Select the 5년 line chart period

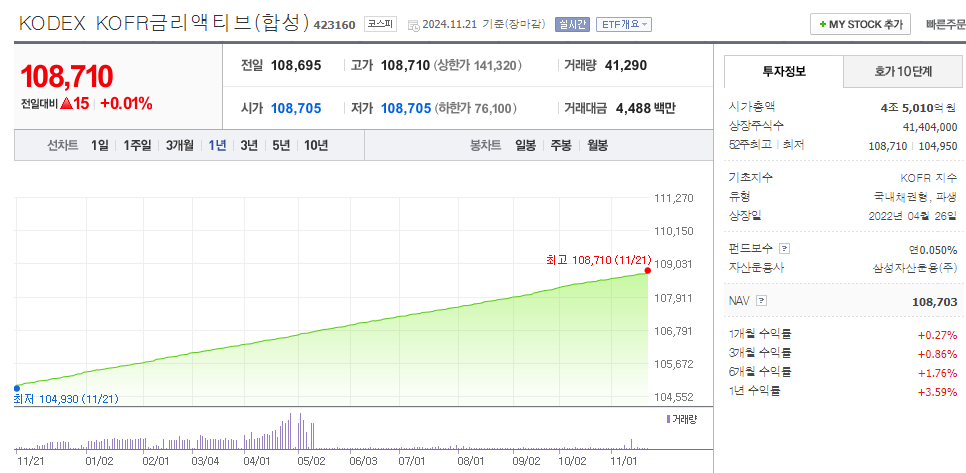coord(281,145)
